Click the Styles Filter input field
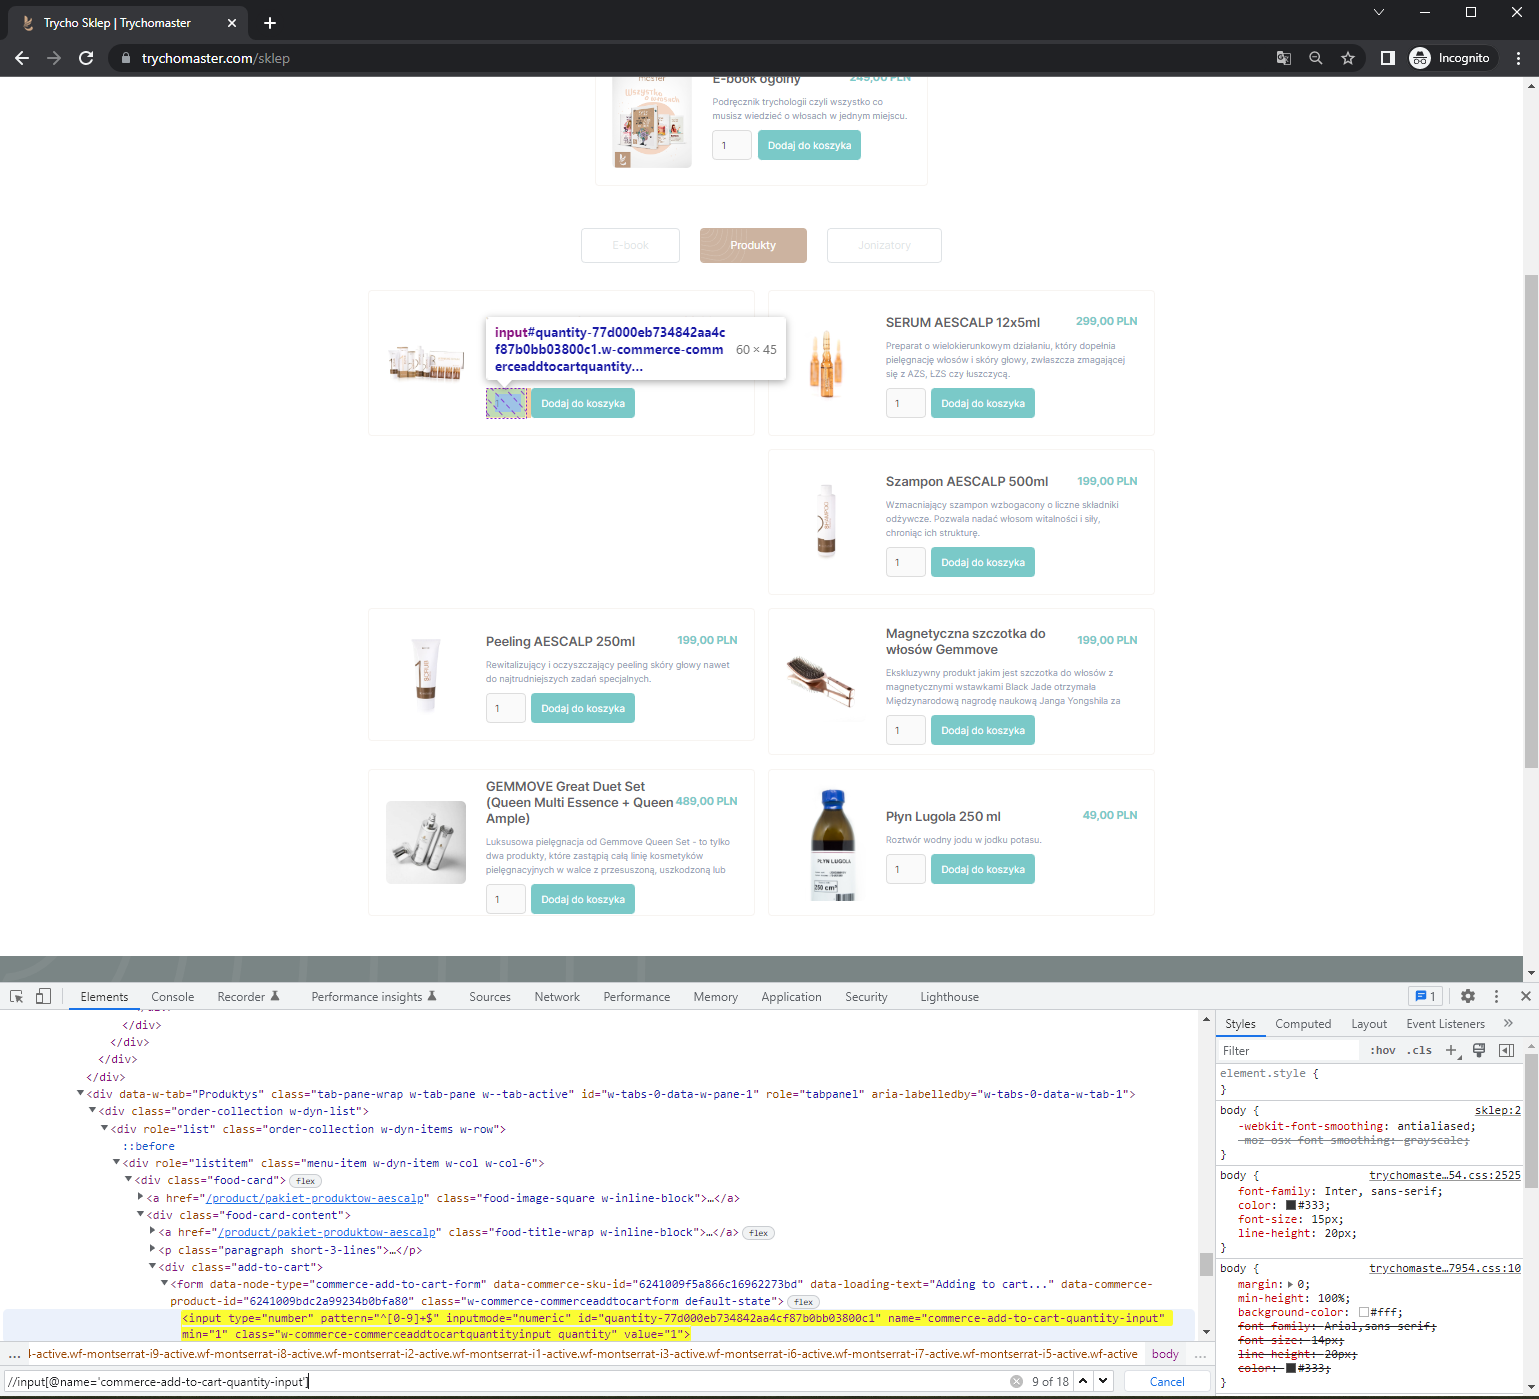The height and width of the screenshot is (1399, 1539). (1288, 1050)
